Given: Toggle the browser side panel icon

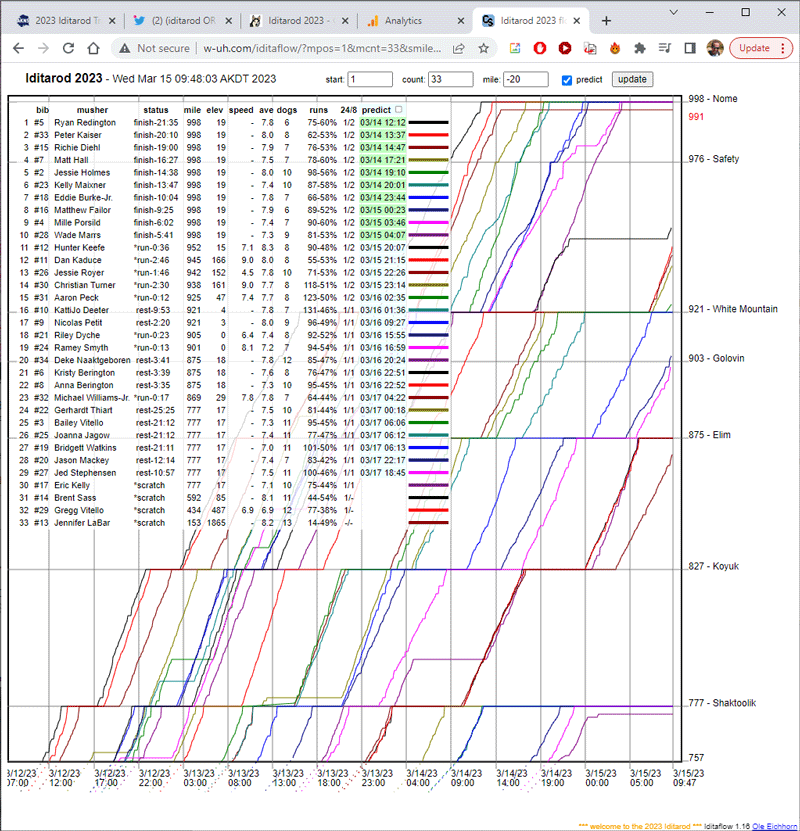Looking at the screenshot, I should [x=689, y=48].
